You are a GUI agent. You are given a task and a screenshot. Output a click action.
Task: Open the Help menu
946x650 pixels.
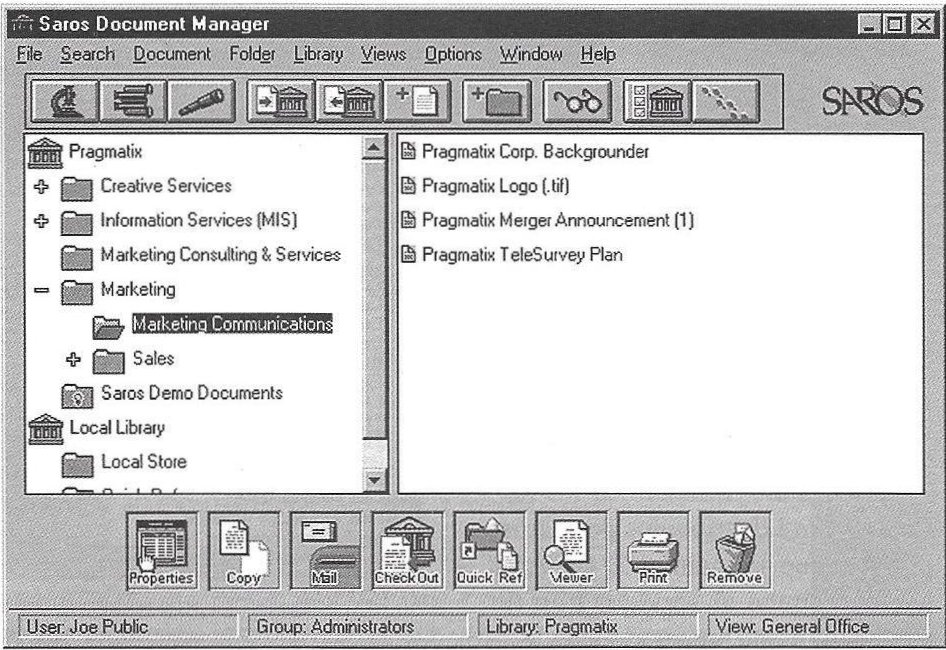[598, 54]
